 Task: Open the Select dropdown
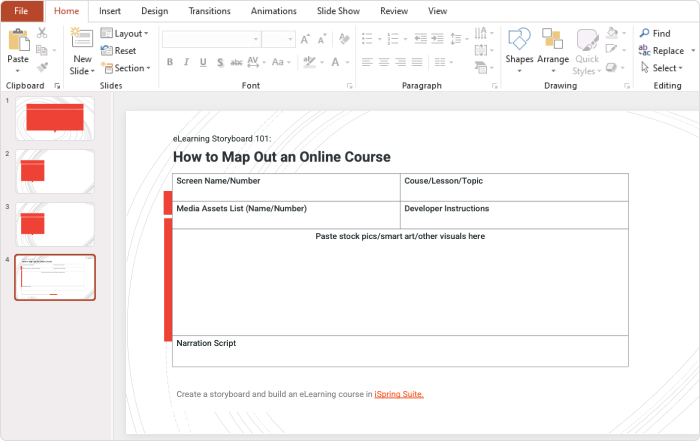[x=662, y=68]
